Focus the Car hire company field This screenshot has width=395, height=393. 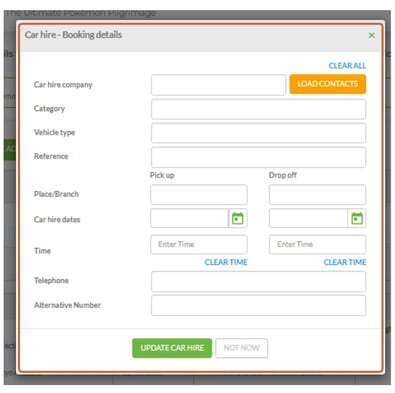[x=218, y=85]
